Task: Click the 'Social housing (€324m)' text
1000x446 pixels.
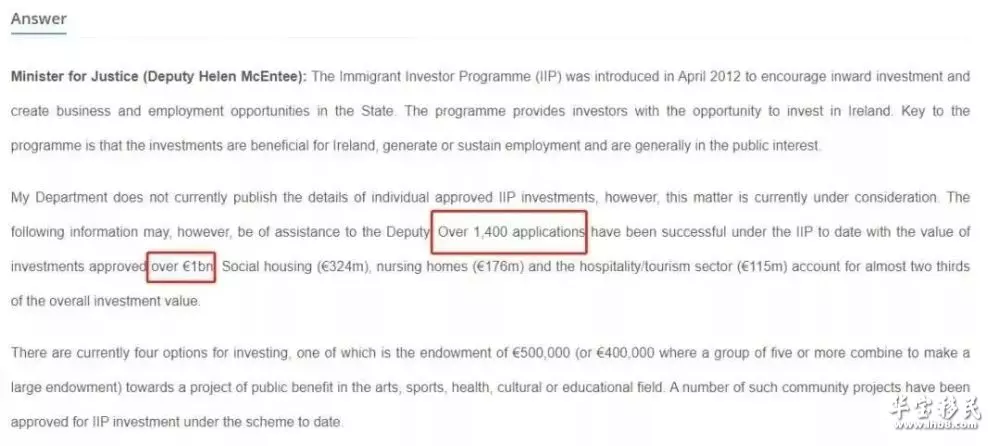Action: (x=297, y=267)
